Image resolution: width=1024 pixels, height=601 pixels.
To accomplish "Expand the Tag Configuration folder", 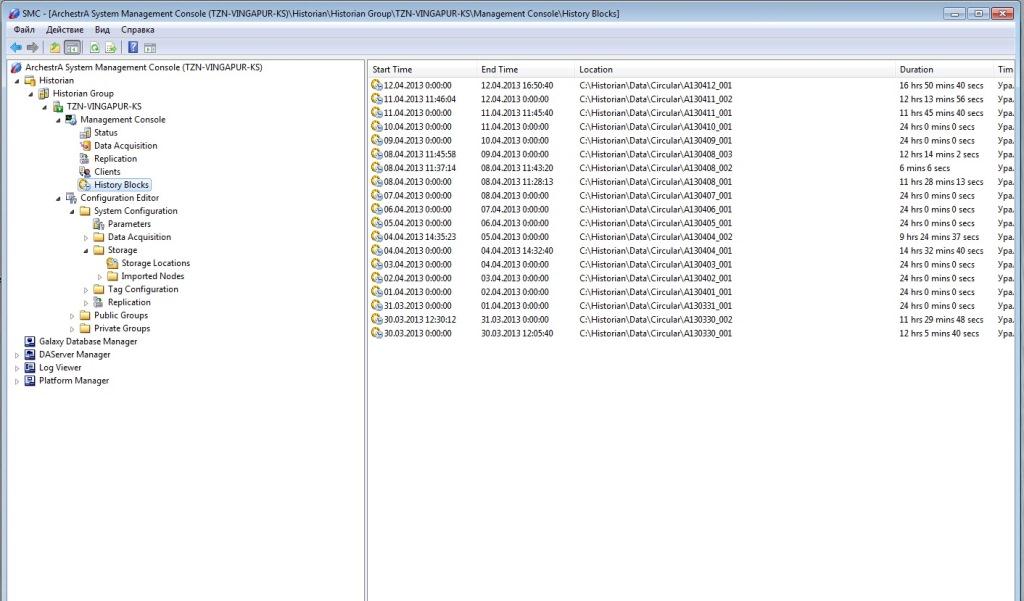I will click(86, 290).
